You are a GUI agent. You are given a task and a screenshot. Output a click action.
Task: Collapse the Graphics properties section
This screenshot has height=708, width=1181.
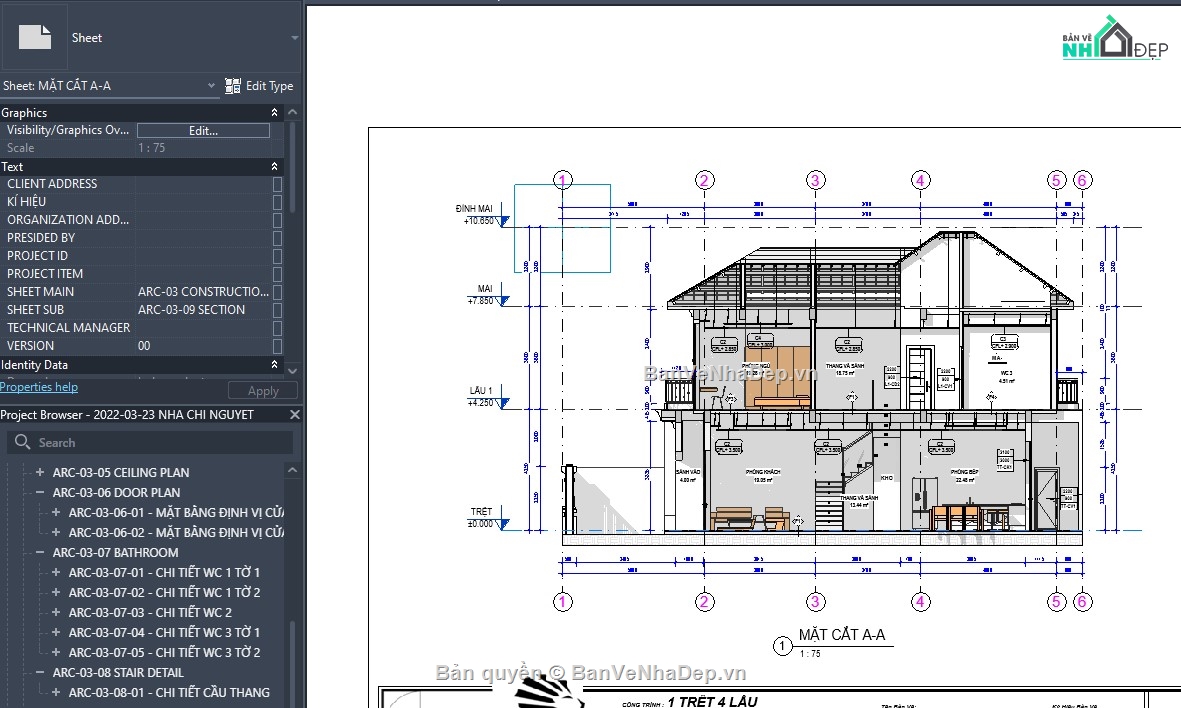click(x=274, y=112)
